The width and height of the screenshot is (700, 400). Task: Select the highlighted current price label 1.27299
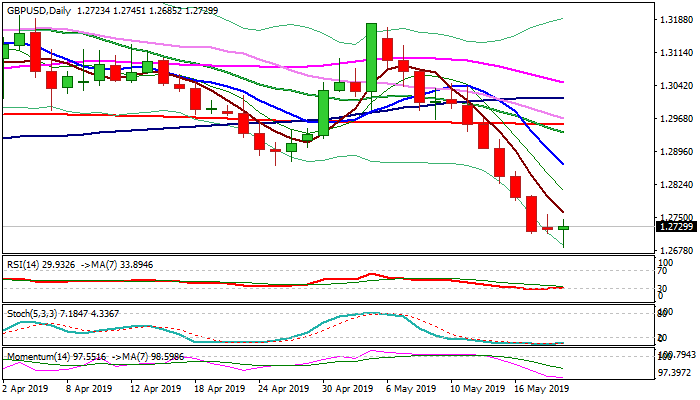[675, 227]
